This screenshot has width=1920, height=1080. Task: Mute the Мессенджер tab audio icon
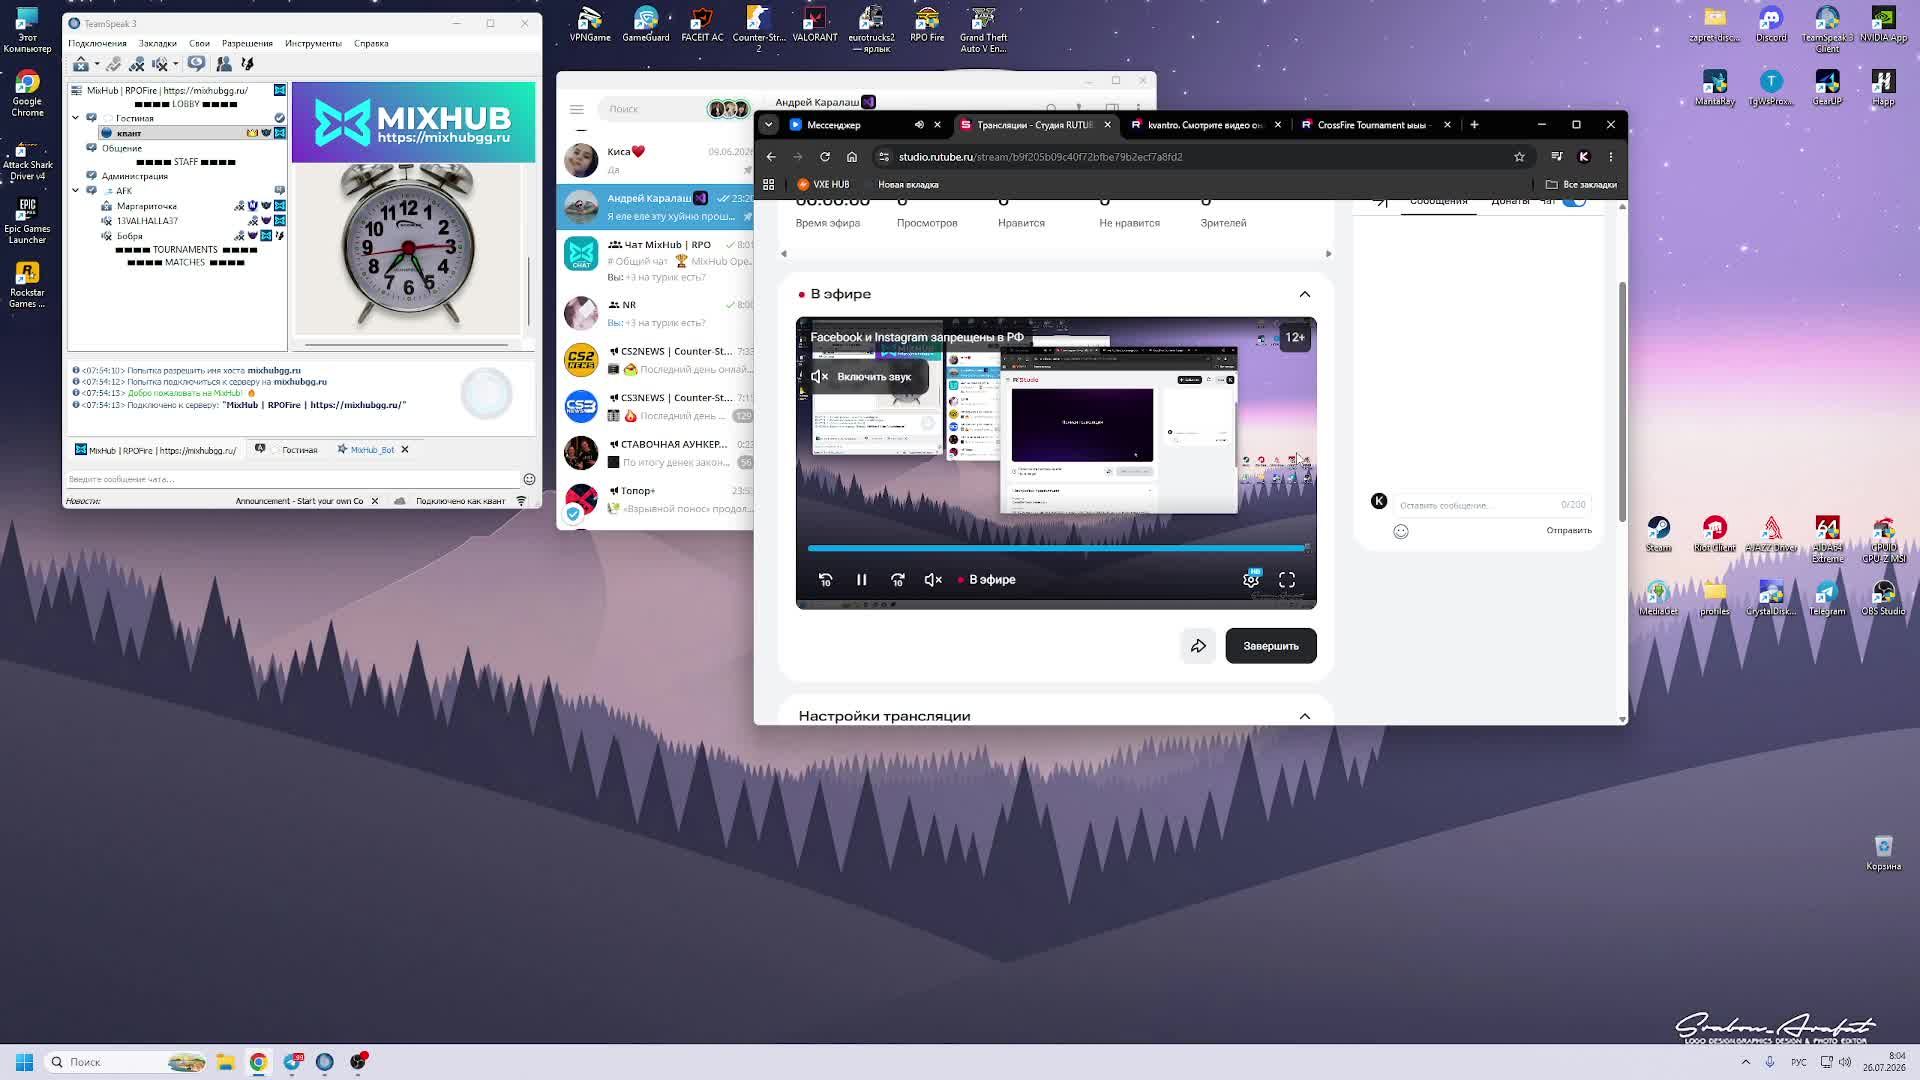tap(919, 125)
